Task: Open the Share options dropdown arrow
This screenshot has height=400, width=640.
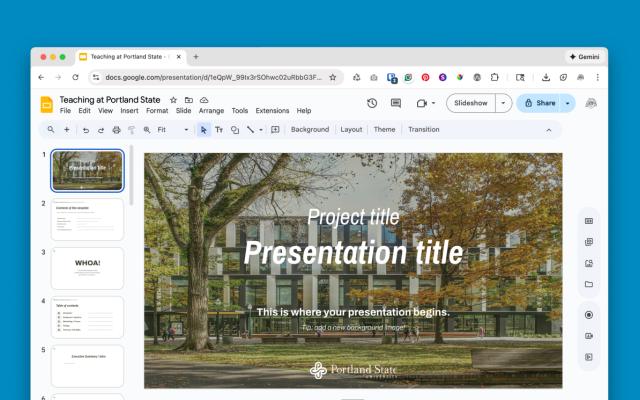Action: pos(567,103)
